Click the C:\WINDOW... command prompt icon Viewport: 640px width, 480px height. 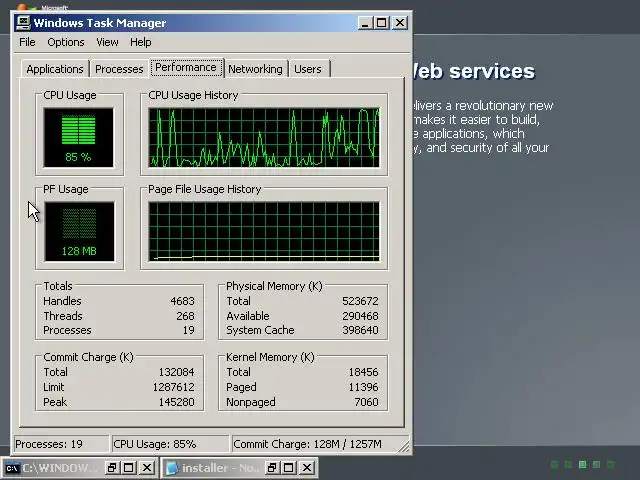[12, 468]
